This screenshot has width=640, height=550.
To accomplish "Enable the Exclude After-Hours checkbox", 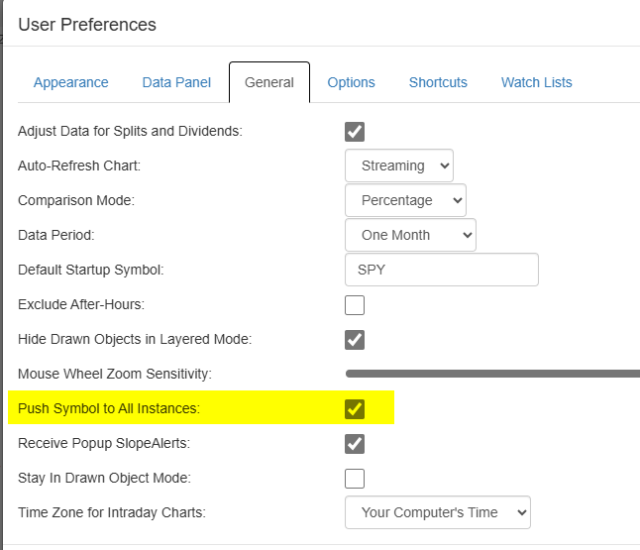I will 355,305.
